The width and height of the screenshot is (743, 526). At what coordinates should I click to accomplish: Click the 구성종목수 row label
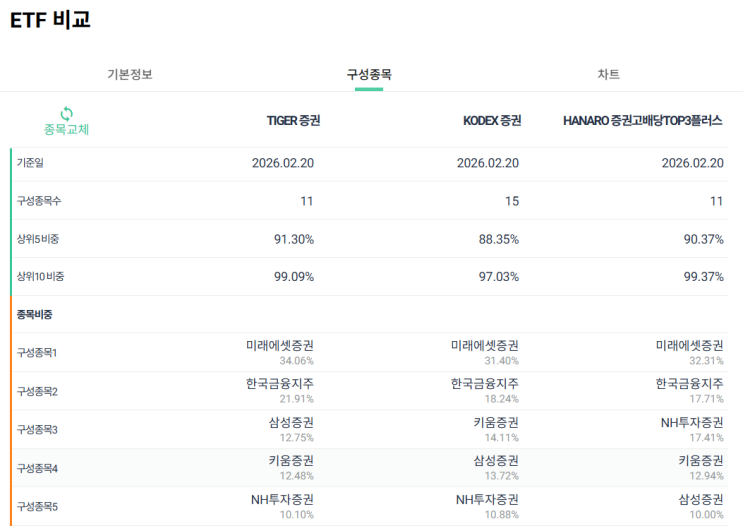[x=39, y=201]
